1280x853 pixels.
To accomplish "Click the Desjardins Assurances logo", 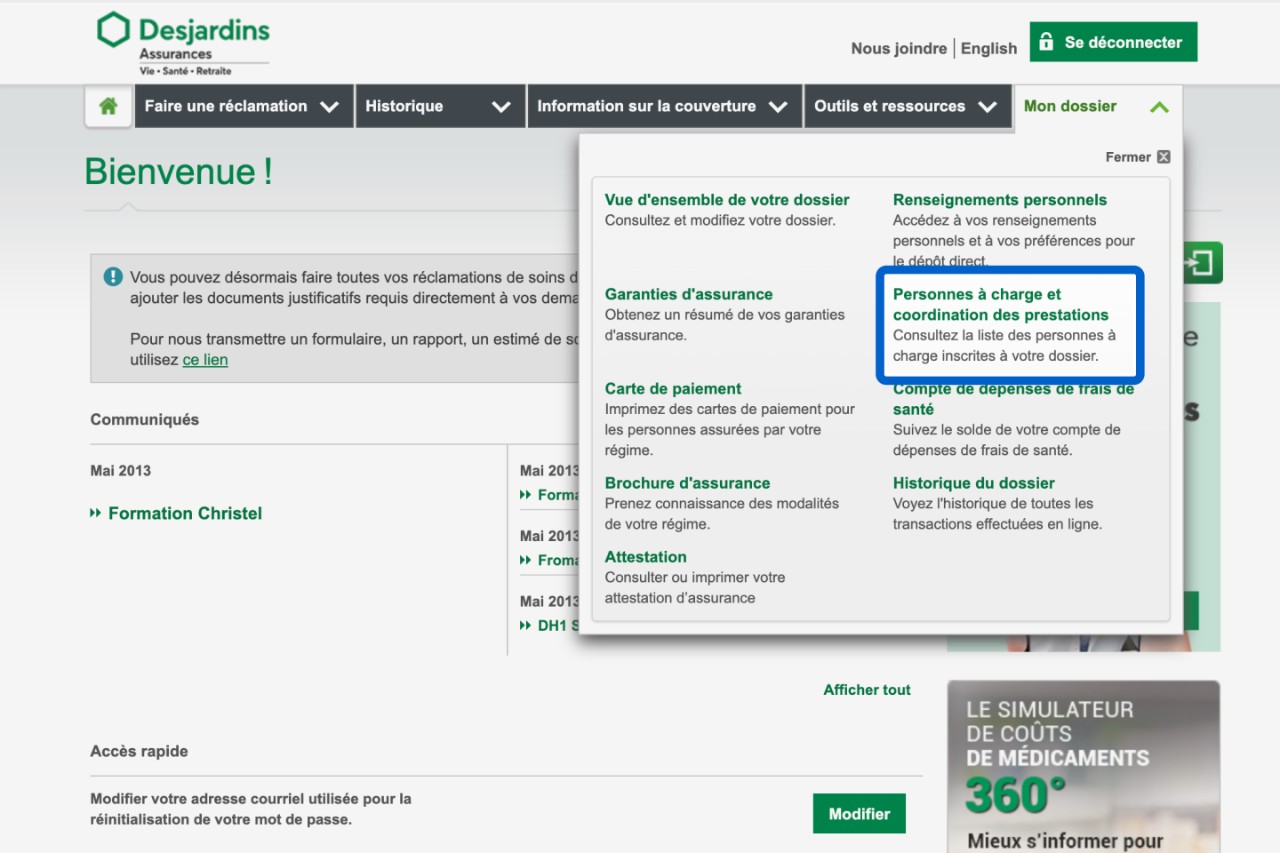I will (x=184, y=44).
